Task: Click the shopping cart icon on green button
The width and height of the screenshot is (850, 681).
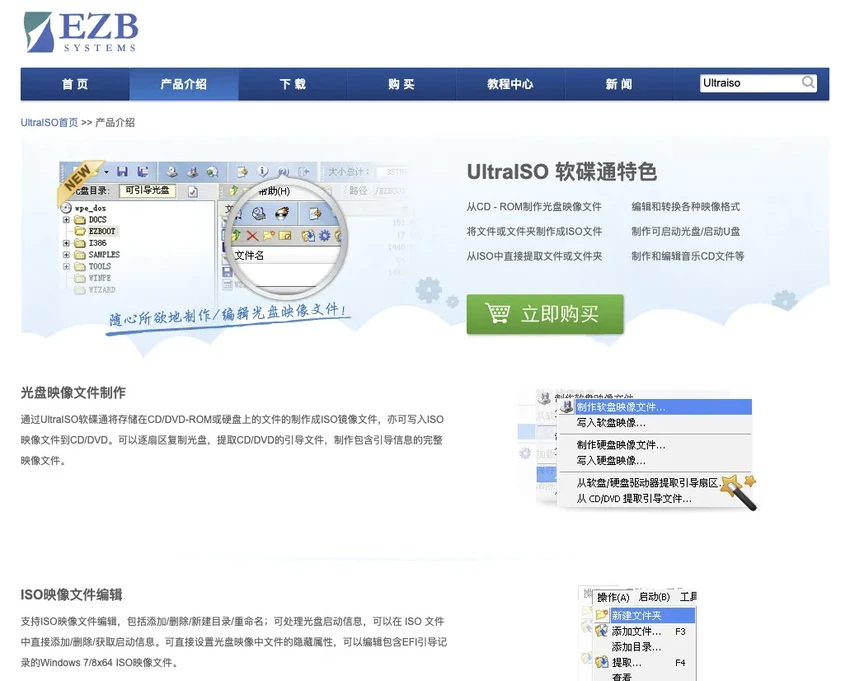Action: point(497,314)
